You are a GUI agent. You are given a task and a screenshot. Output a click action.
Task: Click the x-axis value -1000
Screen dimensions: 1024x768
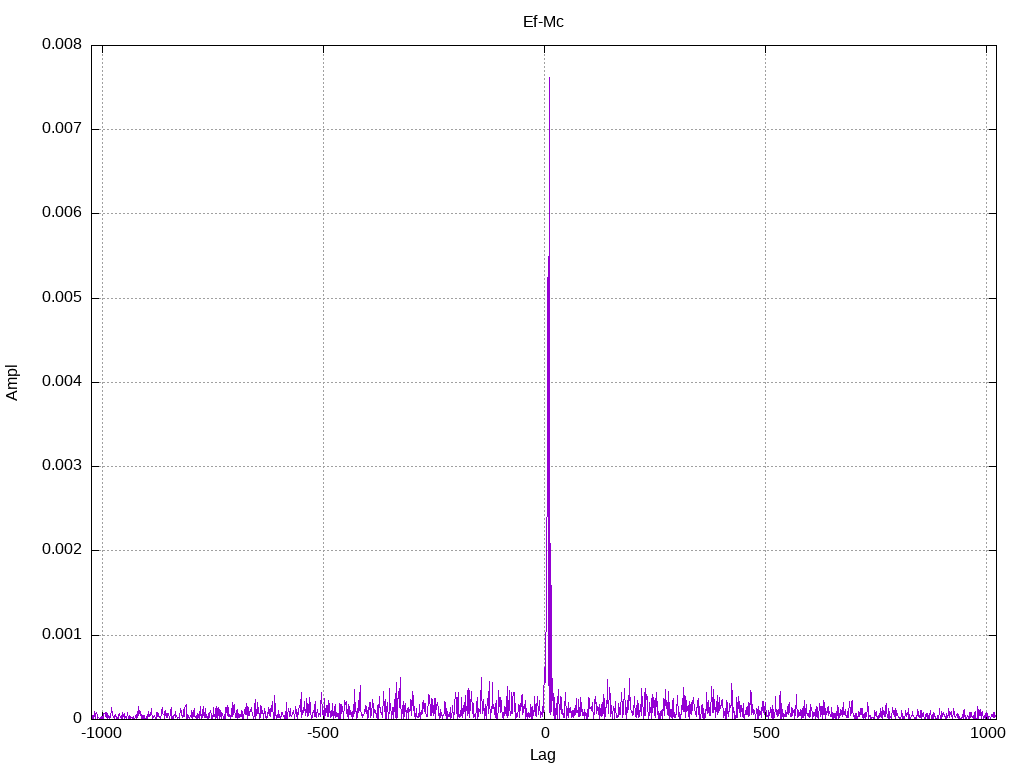pyautogui.click(x=101, y=733)
